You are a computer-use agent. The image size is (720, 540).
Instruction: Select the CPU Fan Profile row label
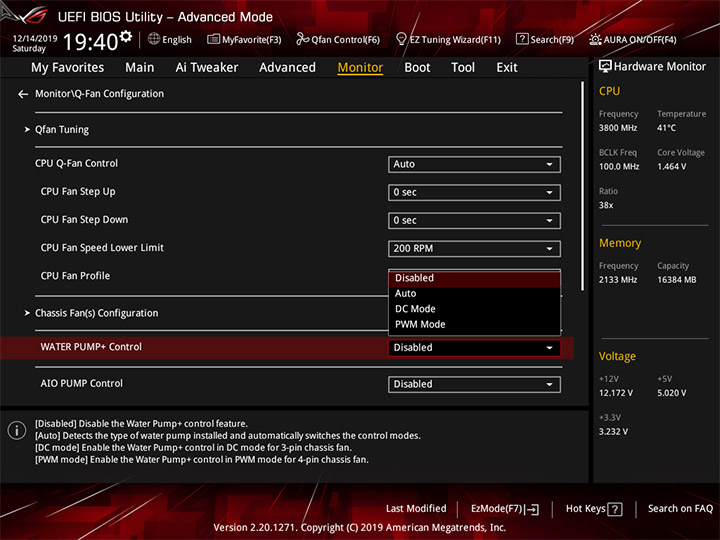[x=75, y=276]
